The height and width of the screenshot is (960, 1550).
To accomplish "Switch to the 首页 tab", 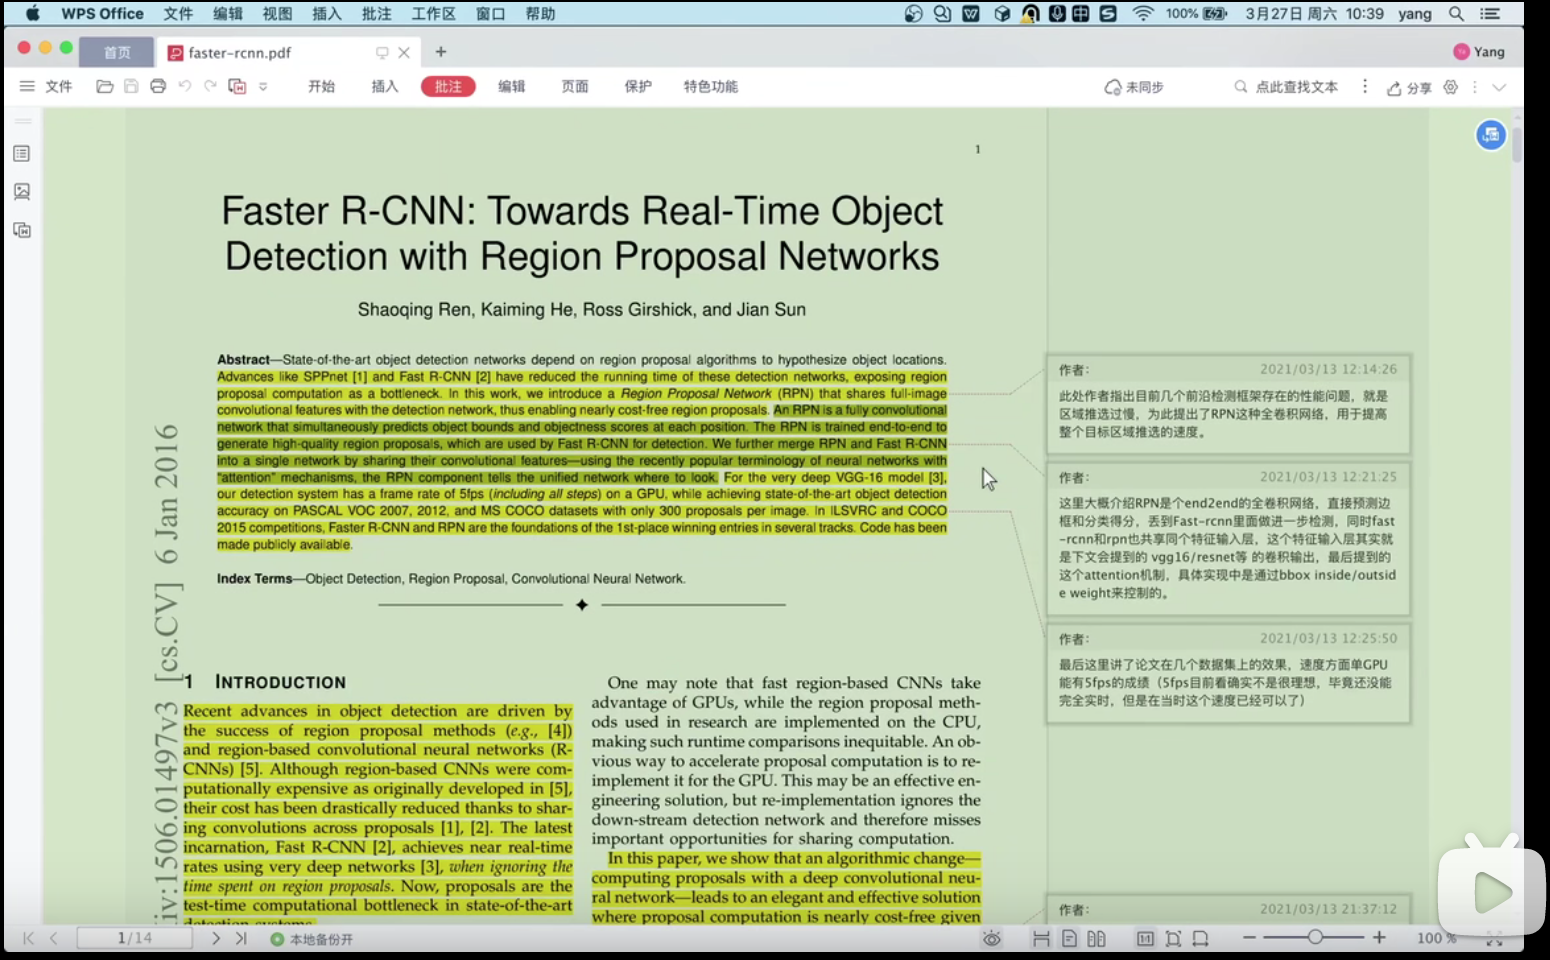I will click(x=117, y=52).
